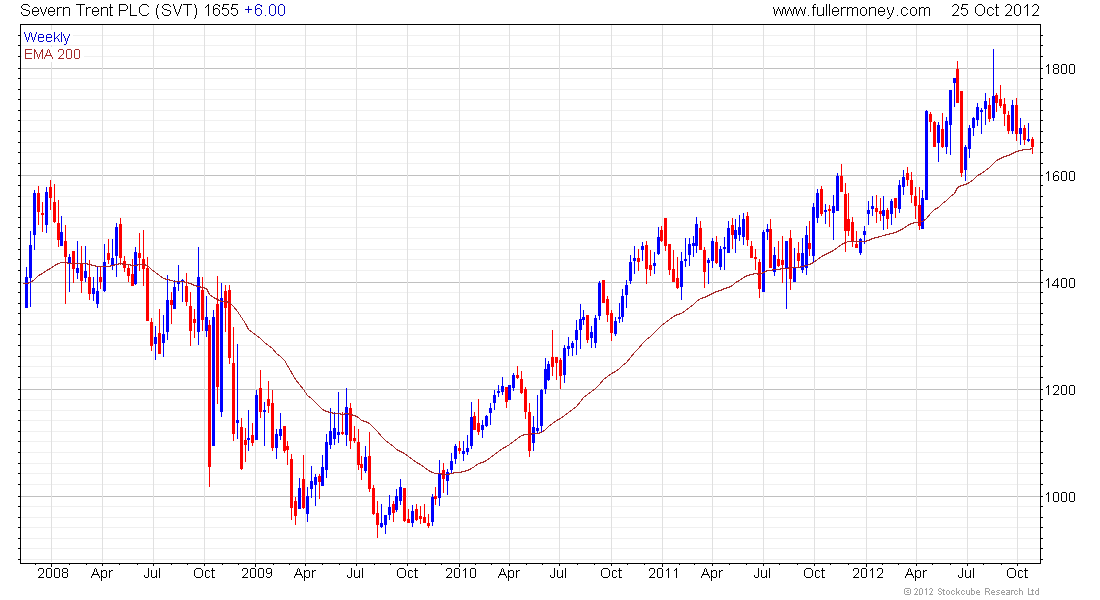
Task: Click the 2008 year label on time axis
Action: [53, 573]
